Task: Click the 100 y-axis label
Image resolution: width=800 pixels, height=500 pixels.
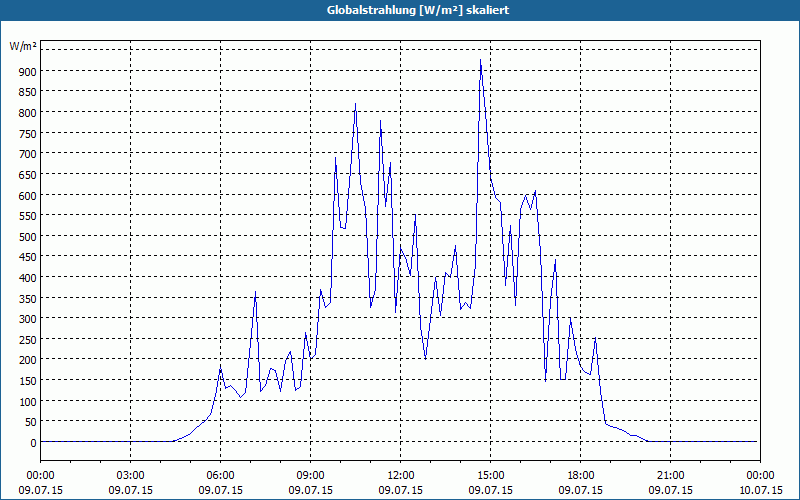Action: point(28,402)
